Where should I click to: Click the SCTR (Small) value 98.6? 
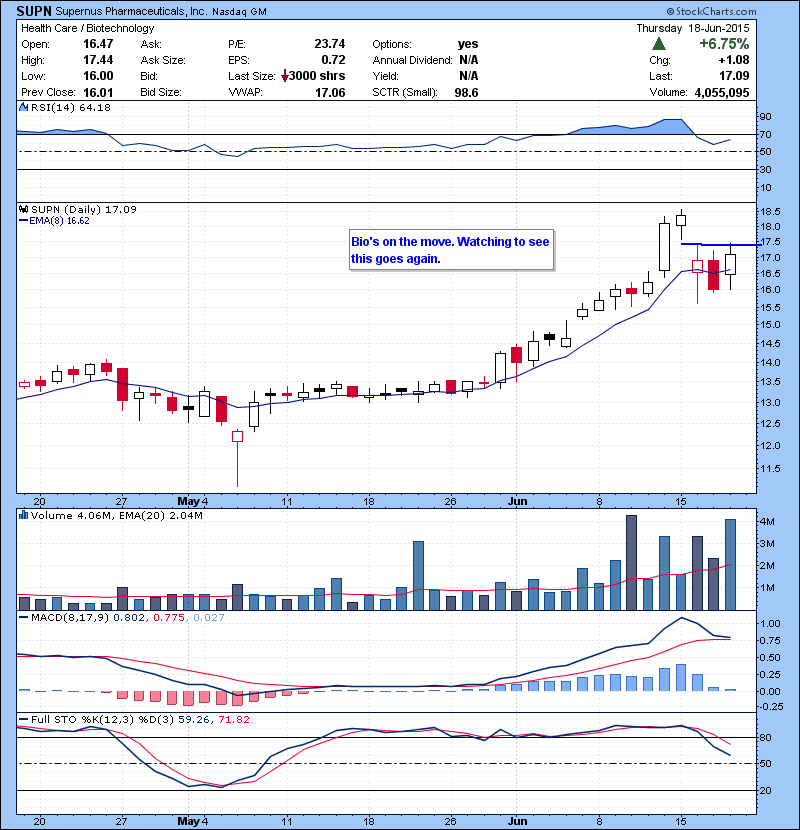466,93
